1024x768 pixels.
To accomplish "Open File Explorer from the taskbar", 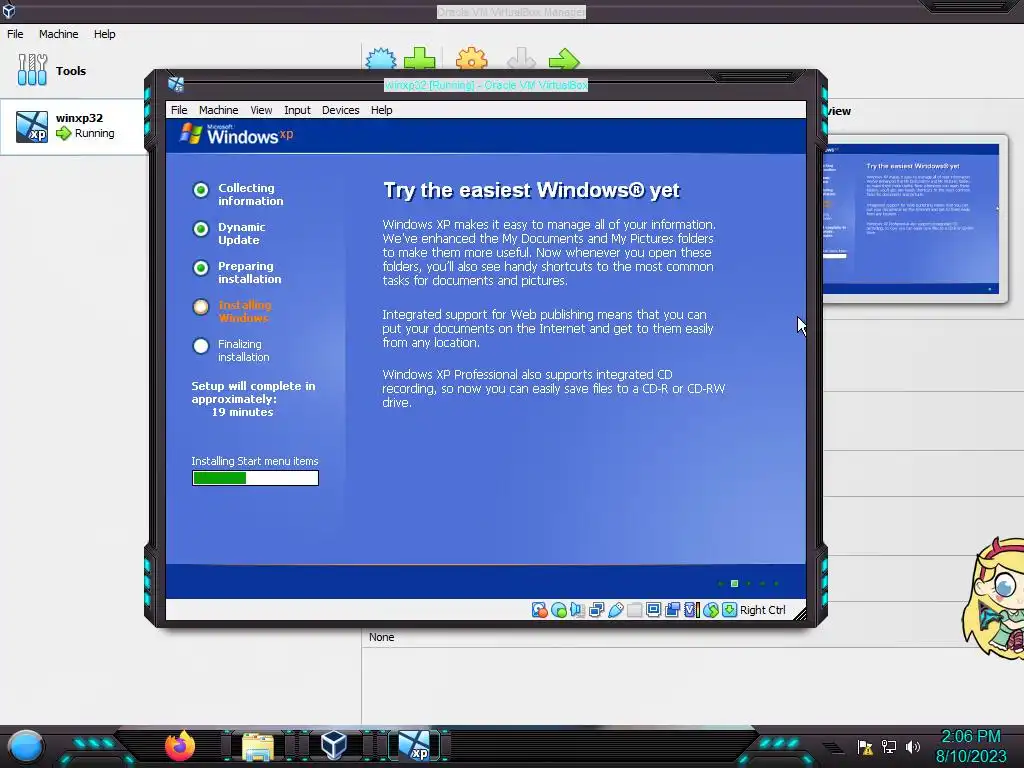I will (258, 746).
